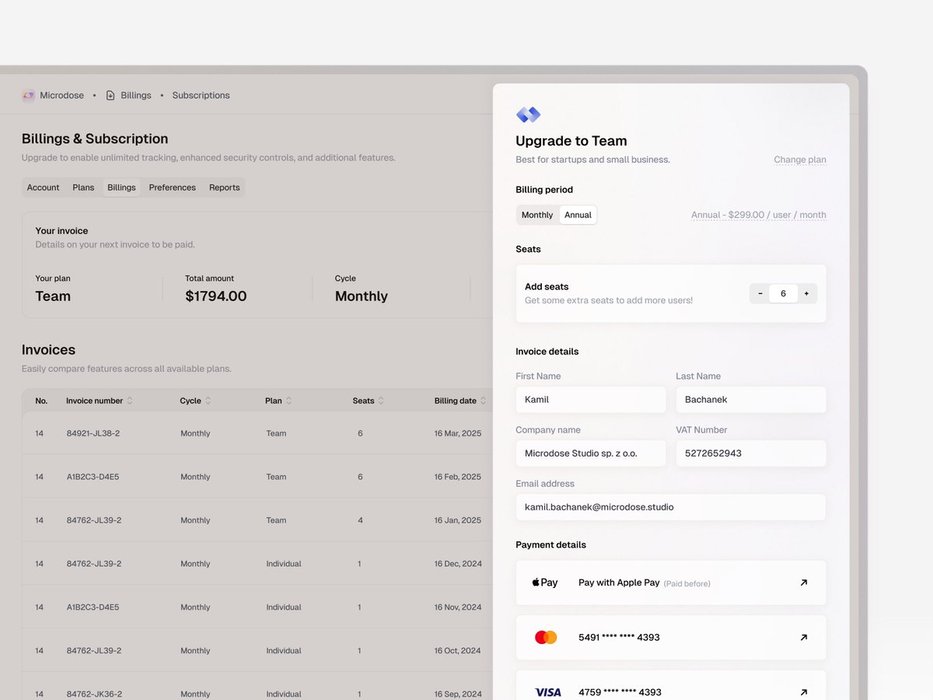Image resolution: width=933 pixels, height=700 pixels.
Task: Switch to the Preferences tab
Action: pyautogui.click(x=172, y=188)
